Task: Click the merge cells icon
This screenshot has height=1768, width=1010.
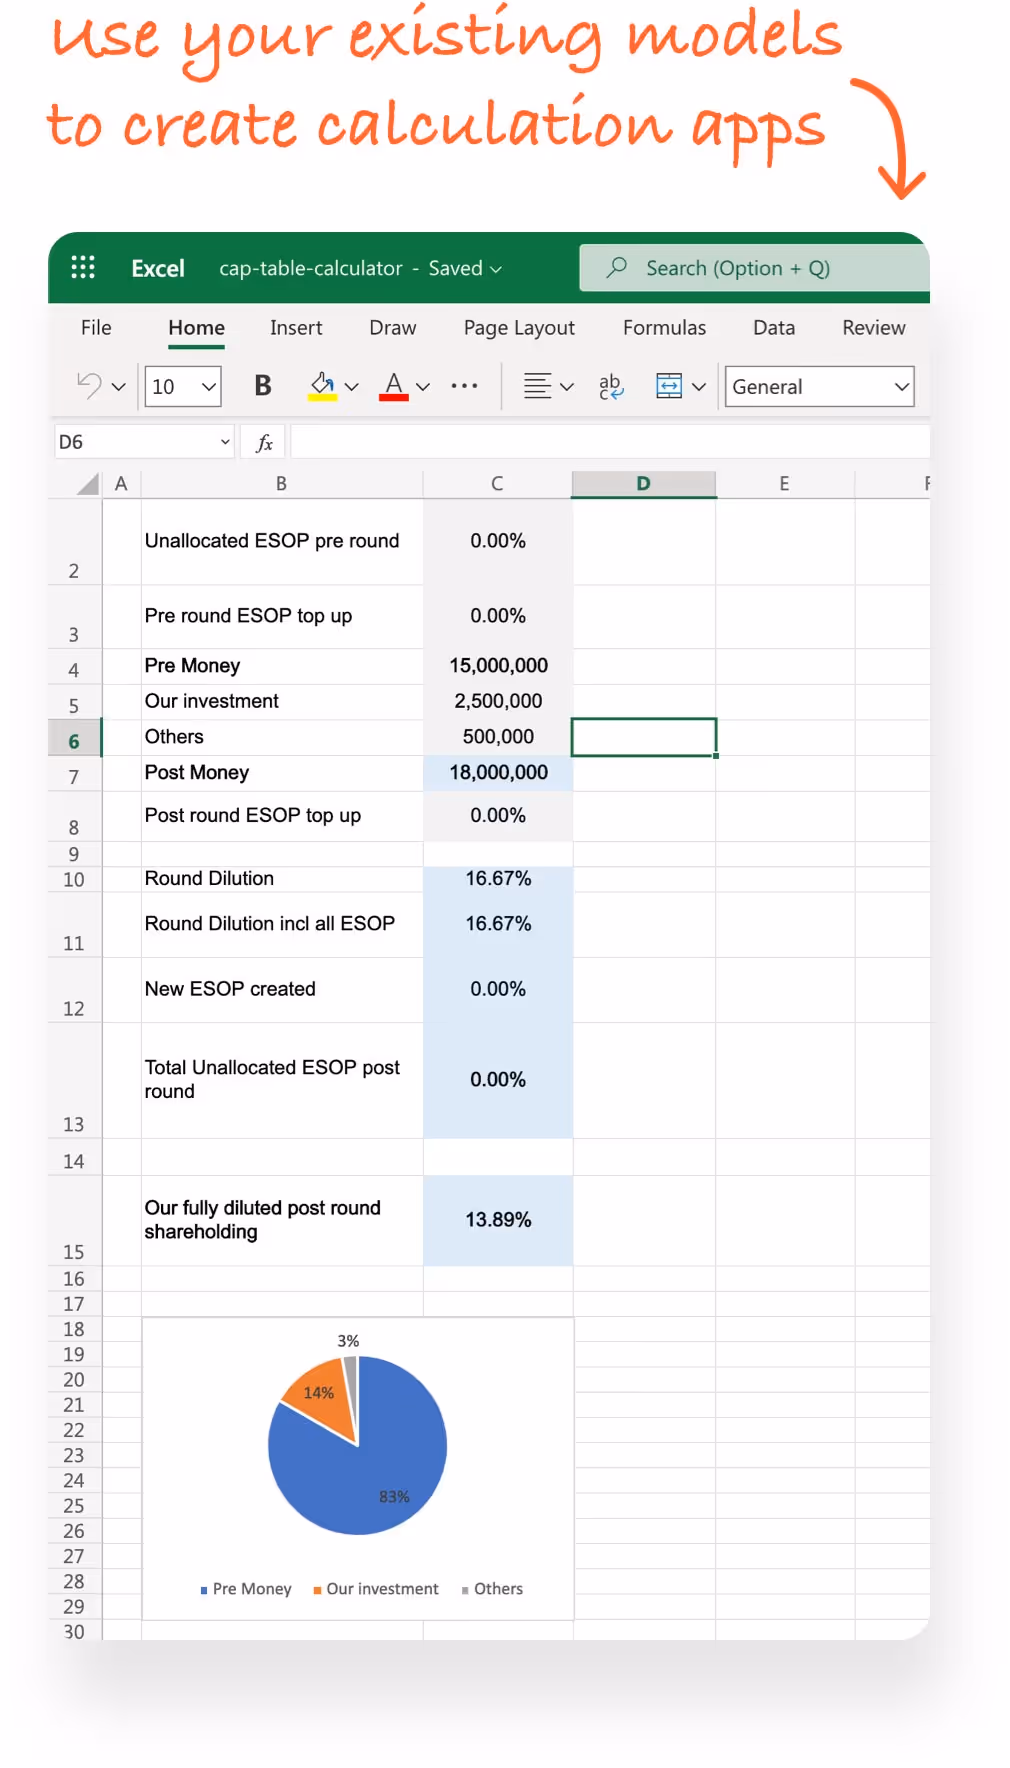Action: (x=669, y=386)
